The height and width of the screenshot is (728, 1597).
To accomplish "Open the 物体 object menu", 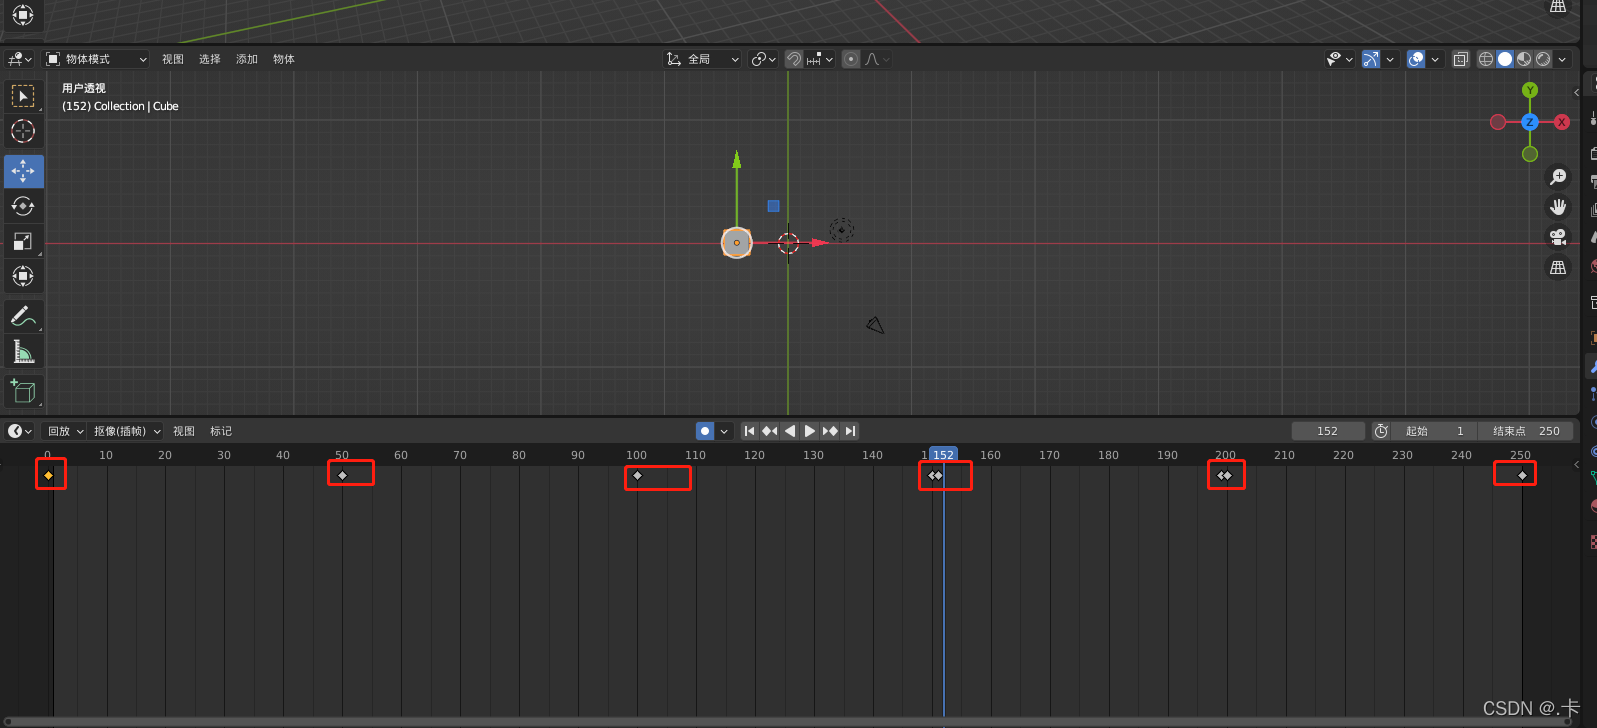I will [x=284, y=59].
